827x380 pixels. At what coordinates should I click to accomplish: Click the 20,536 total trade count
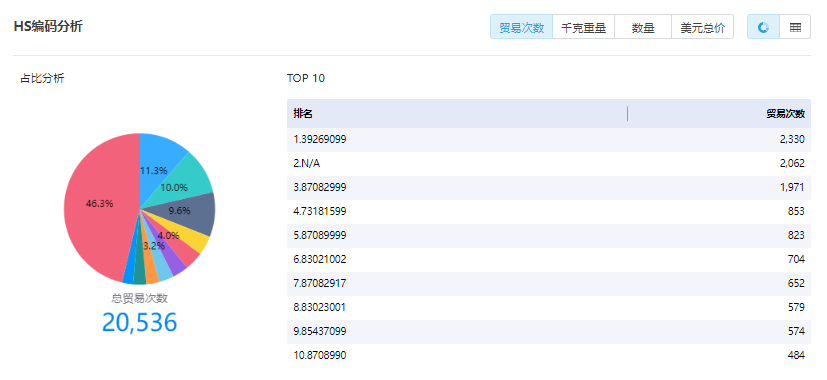[140, 322]
